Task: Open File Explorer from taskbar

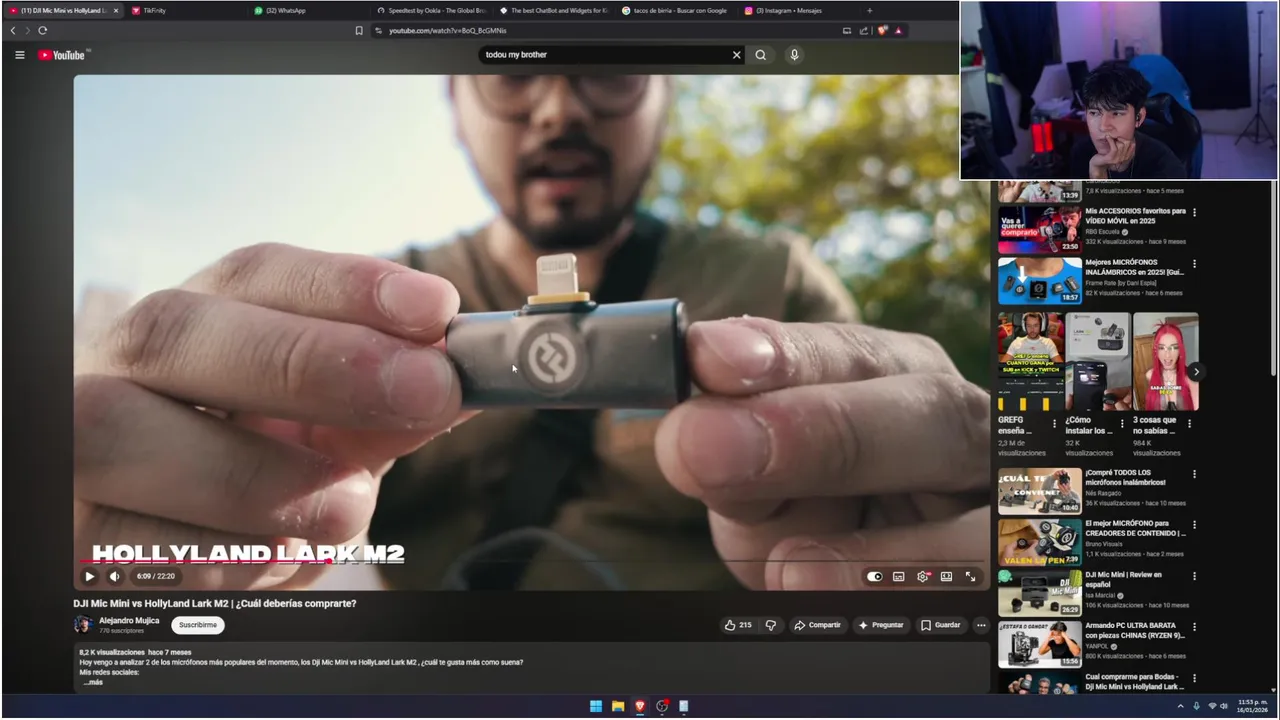Action: pos(618,706)
